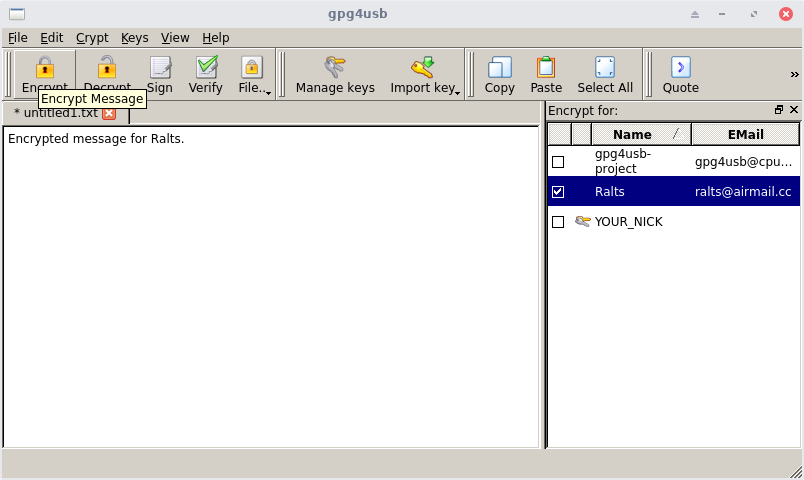
Task: Click the YOUR_NICK key name
Action: tap(629, 222)
